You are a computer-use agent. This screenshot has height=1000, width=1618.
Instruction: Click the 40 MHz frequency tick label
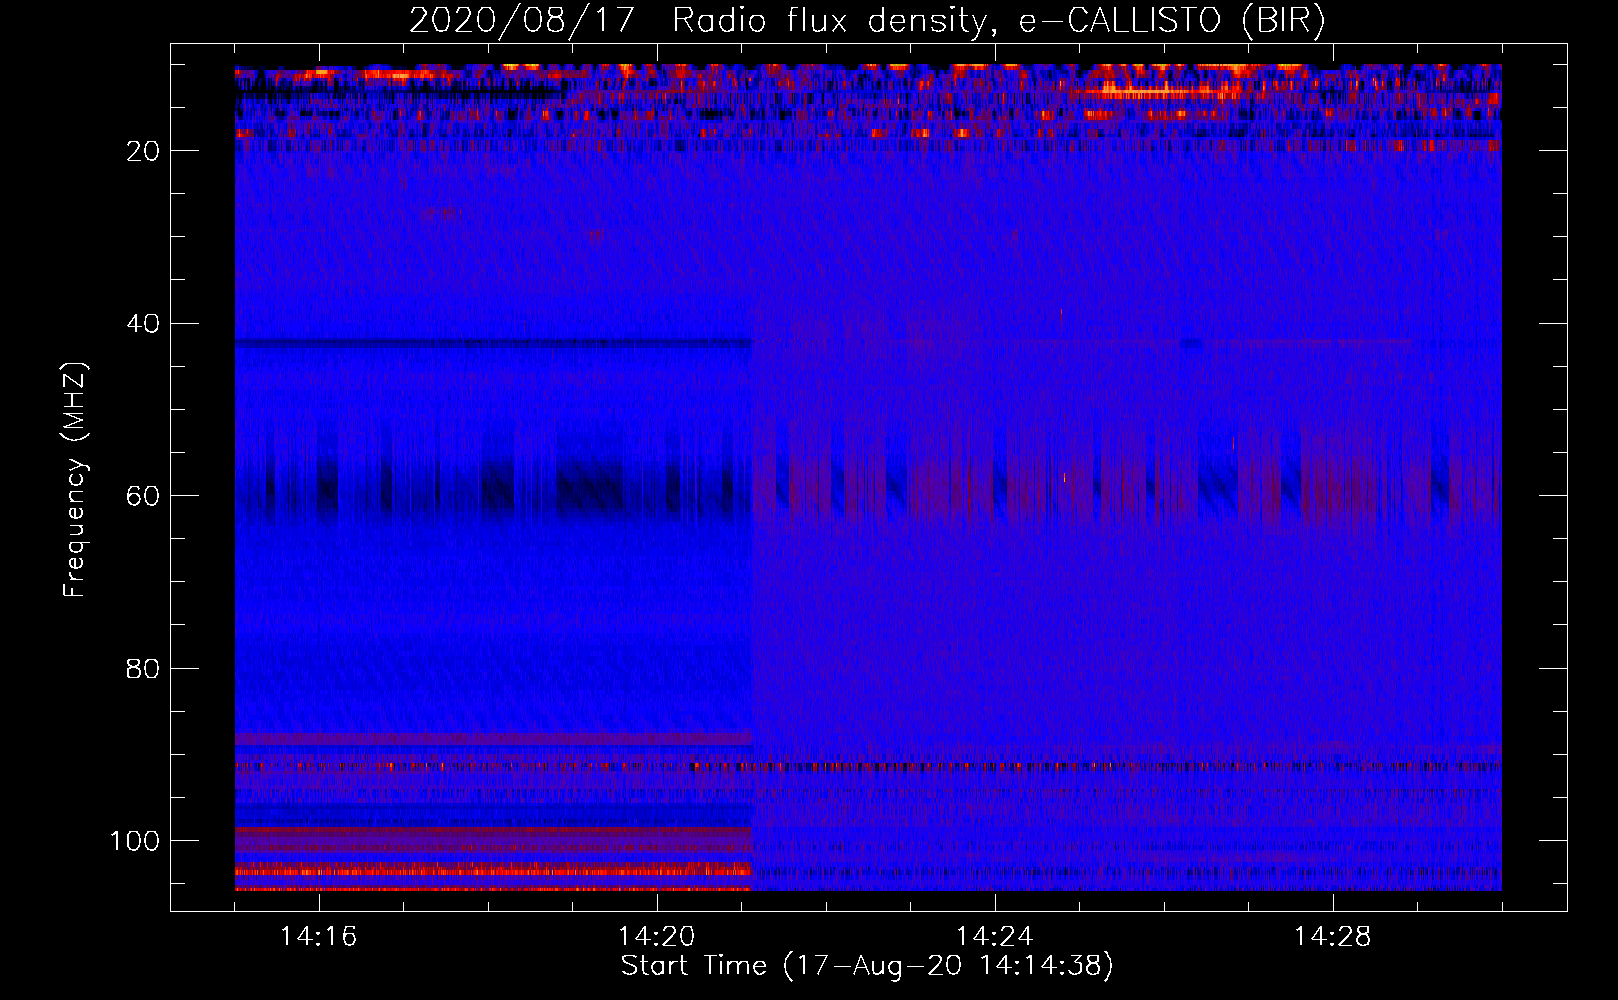tap(143, 324)
